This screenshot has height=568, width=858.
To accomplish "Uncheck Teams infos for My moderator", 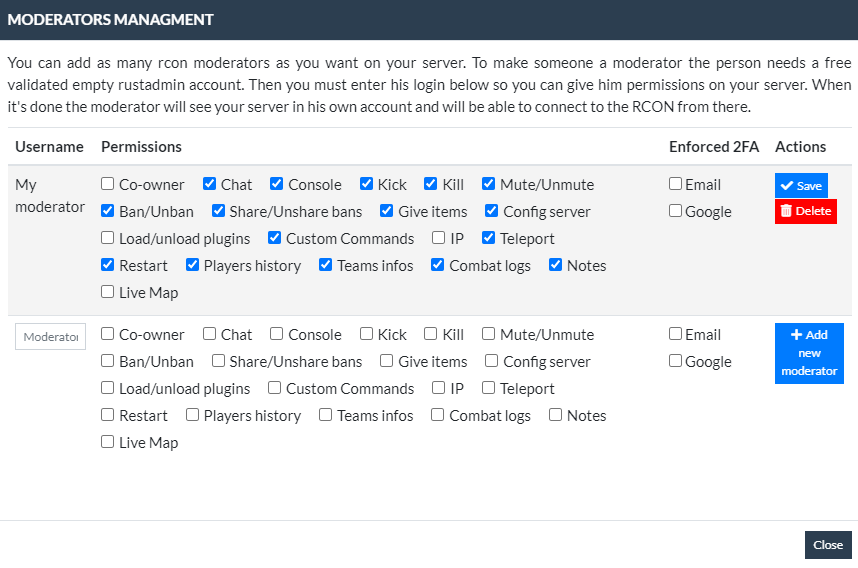I will click(x=325, y=265).
